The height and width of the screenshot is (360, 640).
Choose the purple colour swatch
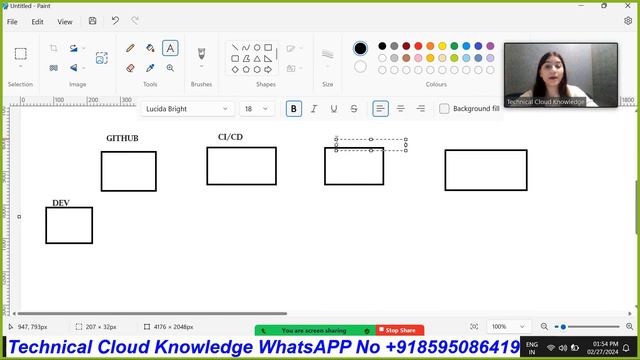click(x=490, y=46)
